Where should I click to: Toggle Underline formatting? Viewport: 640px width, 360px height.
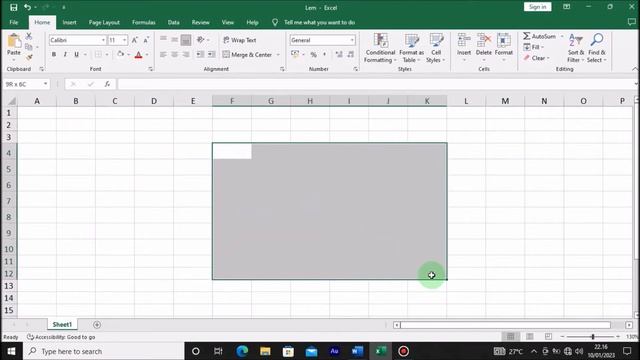[76, 54]
